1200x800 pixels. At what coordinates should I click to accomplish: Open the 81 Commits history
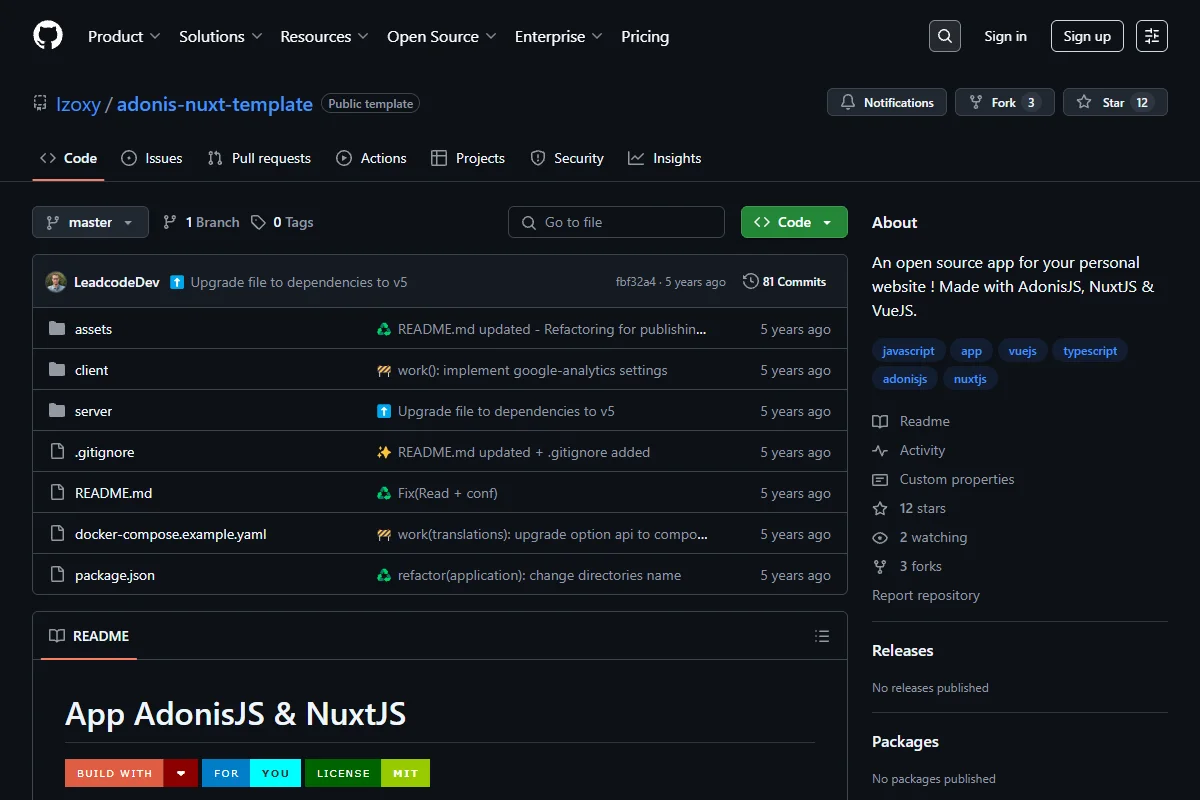point(785,282)
